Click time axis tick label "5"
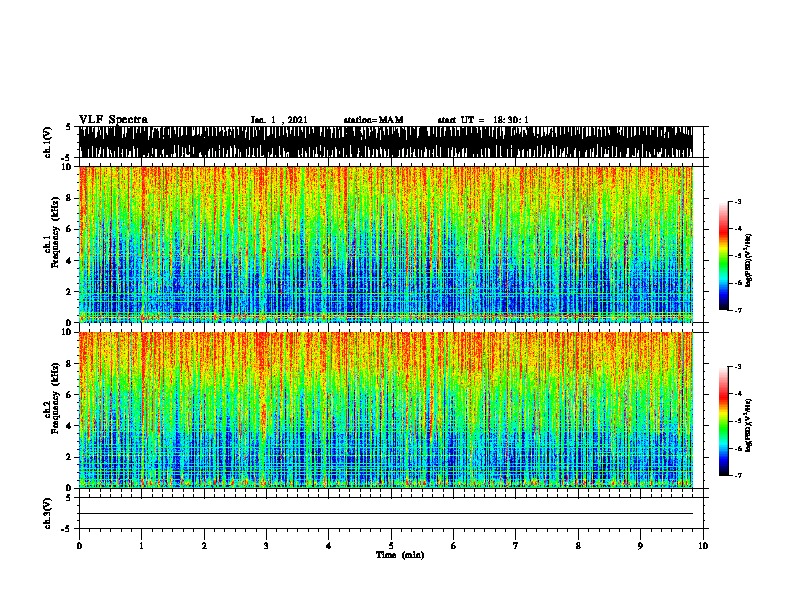Screen dimensions: 792x612 [x=391, y=546]
